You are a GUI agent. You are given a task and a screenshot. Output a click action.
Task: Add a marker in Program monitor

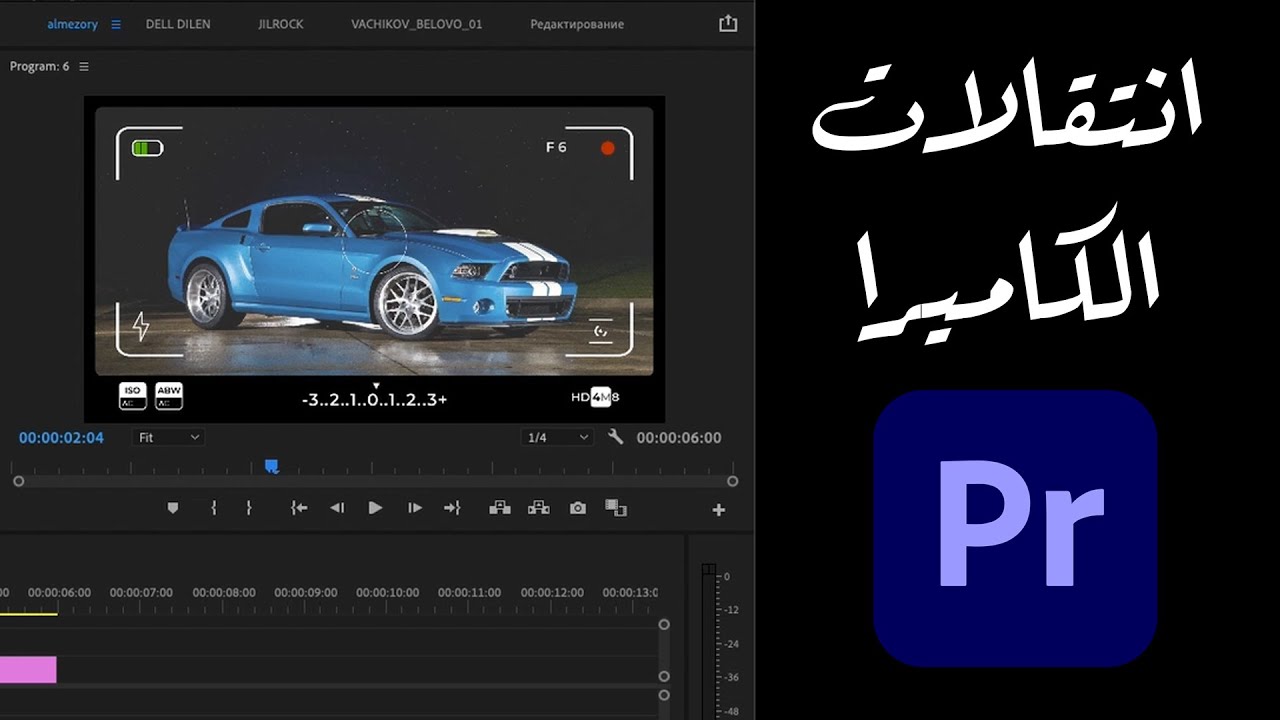[x=172, y=508]
